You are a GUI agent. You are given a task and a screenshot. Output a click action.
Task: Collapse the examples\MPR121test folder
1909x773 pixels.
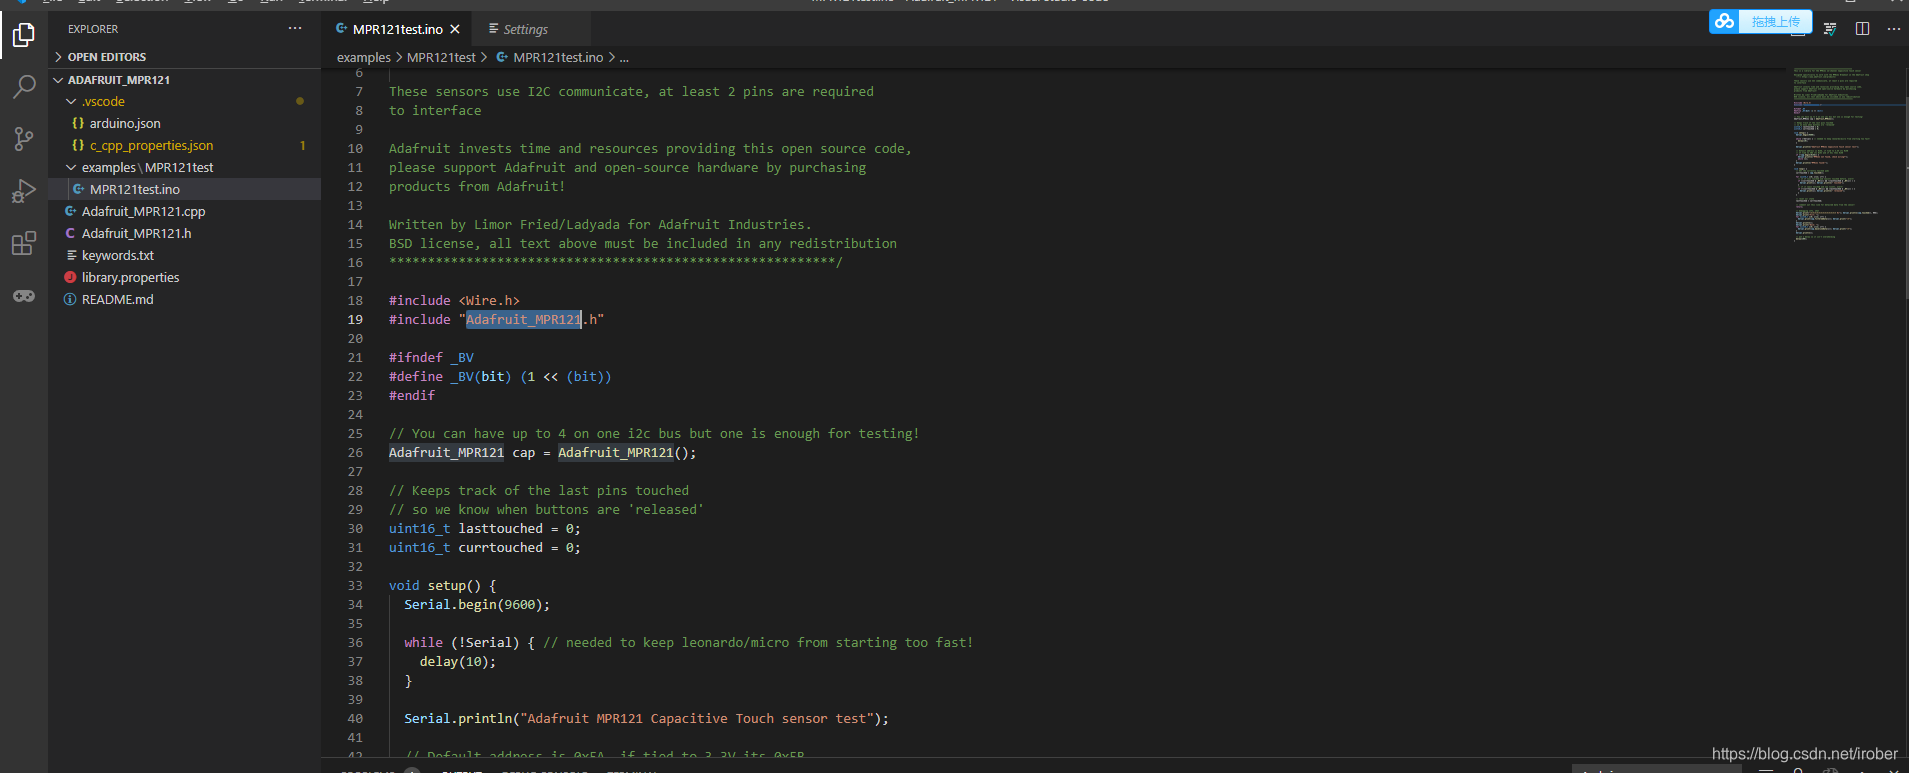[x=185, y=168]
